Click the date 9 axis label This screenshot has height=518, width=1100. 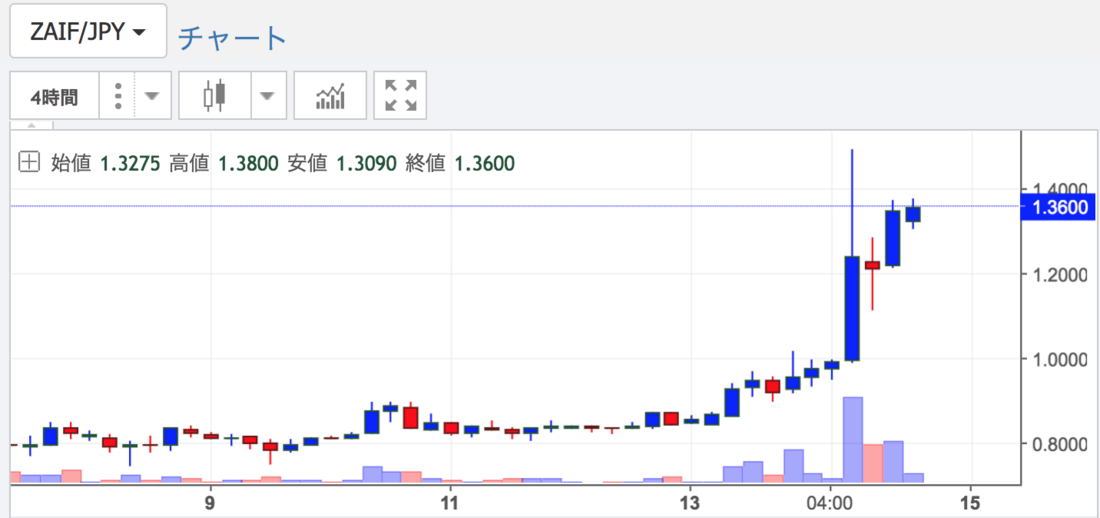click(209, 503)
